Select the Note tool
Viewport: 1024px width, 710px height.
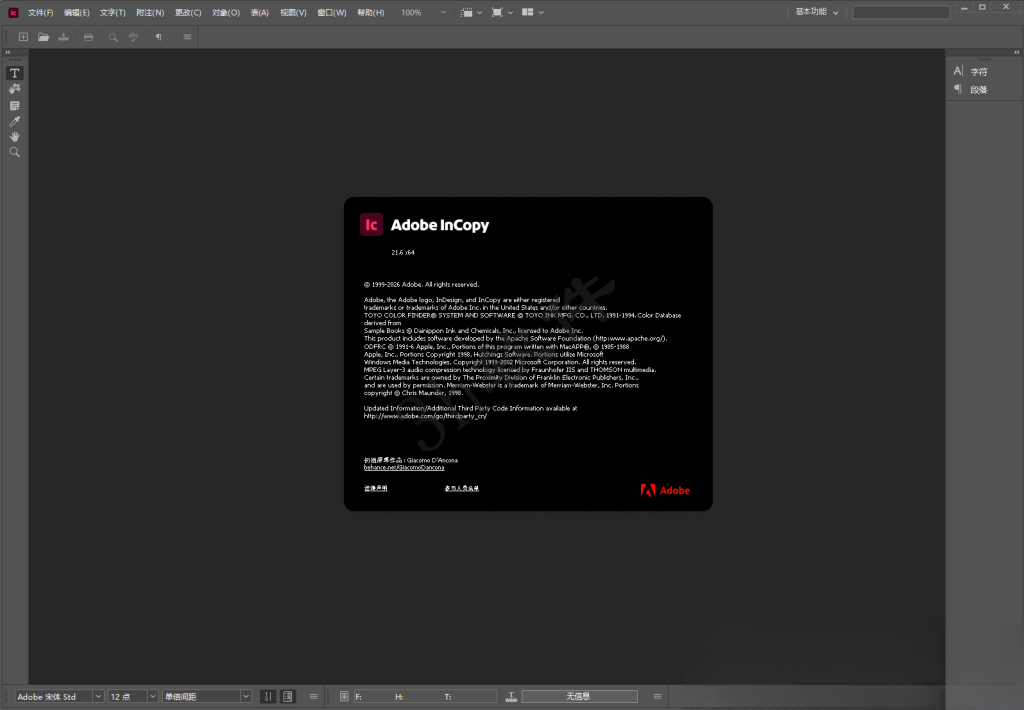[14, 105]
